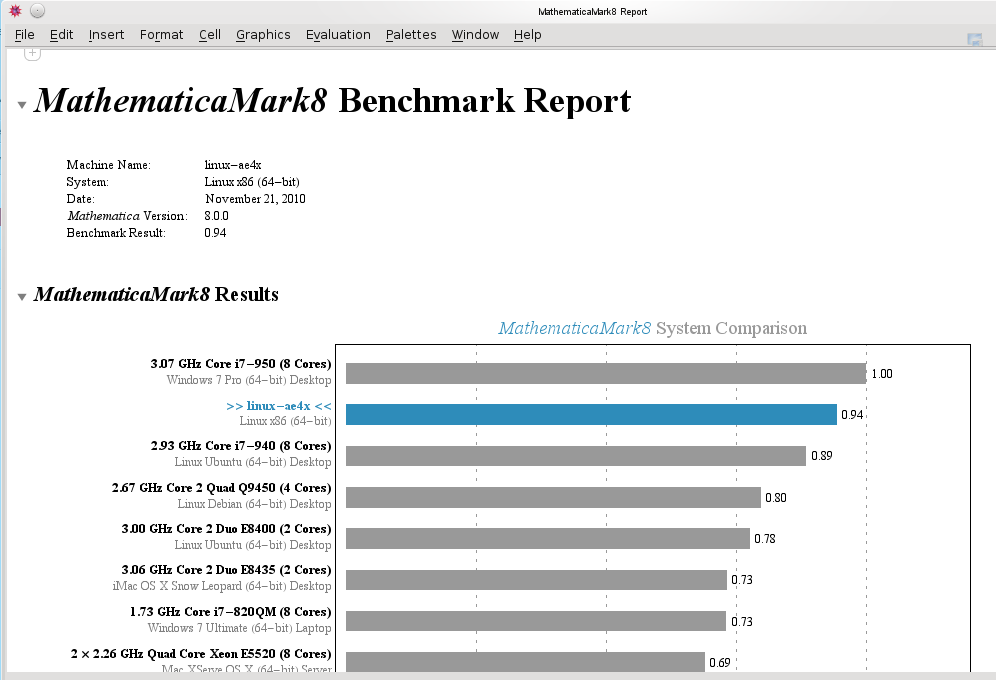996x680 pixels.
Task: Click the Linux Debian (64-bit) Desktop subtitle
Action: click(x=254, y=504)
